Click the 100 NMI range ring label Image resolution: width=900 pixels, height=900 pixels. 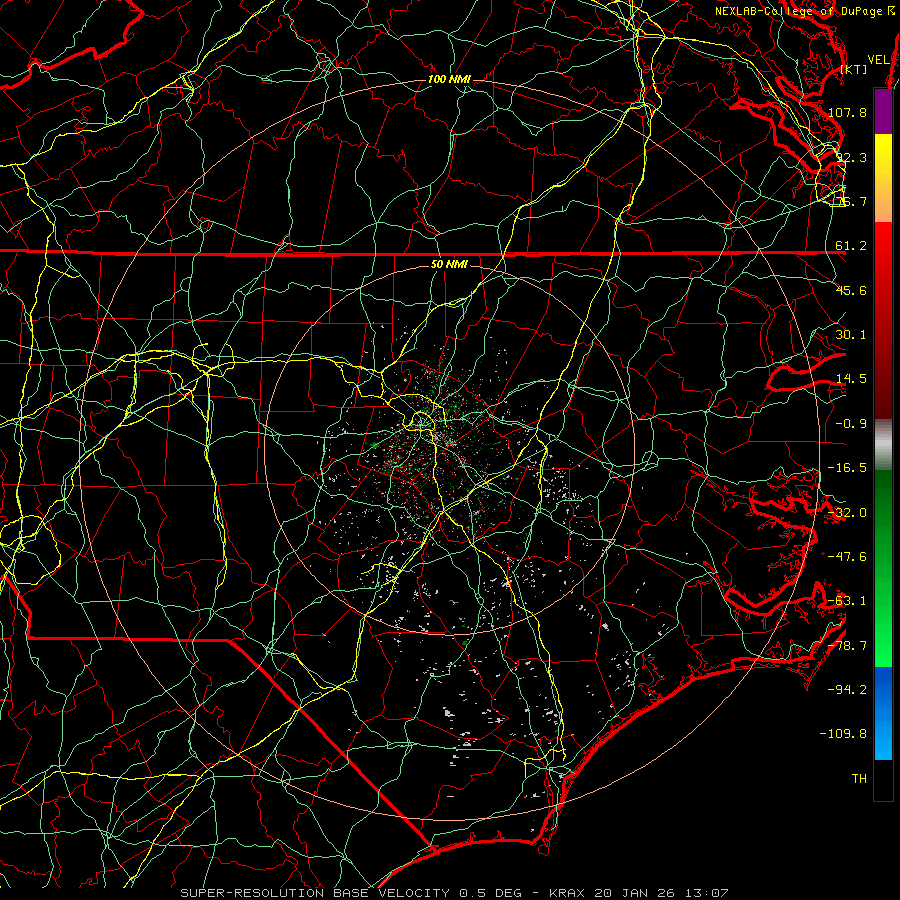(x=449, y=79)
